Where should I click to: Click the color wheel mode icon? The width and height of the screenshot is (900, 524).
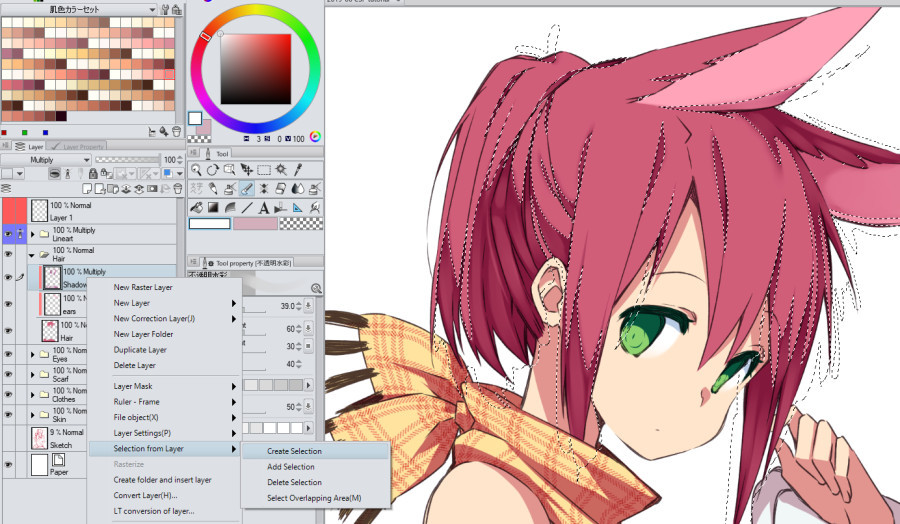pyautogui.click(x=315, y=137)
